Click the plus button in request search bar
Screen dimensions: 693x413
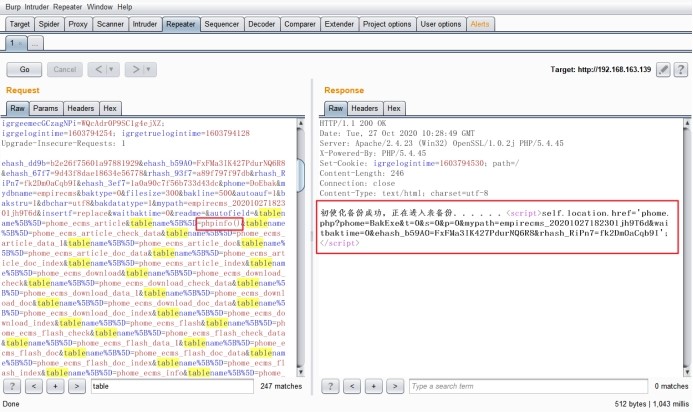55,386
